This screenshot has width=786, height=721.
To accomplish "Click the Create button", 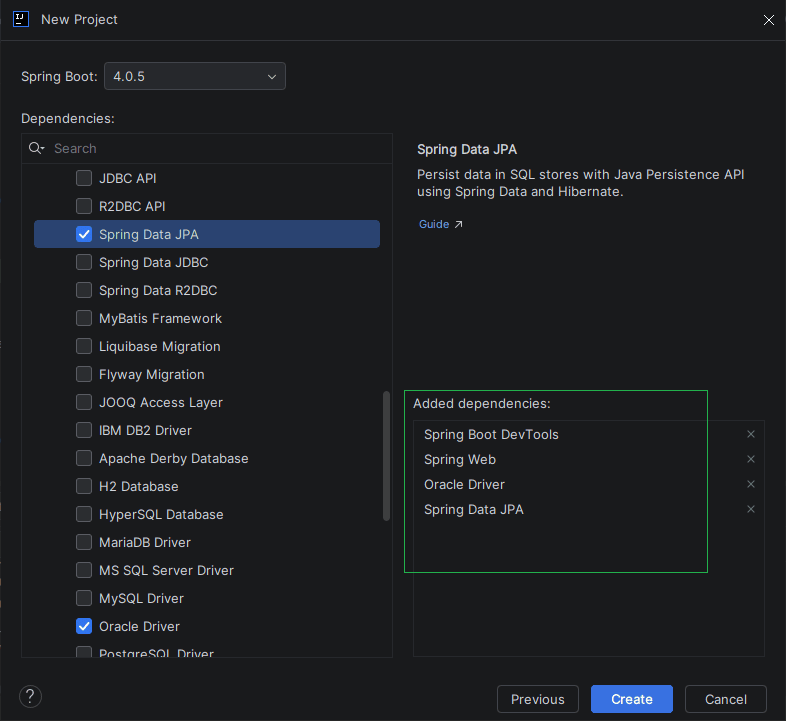I will coord(631,699).
